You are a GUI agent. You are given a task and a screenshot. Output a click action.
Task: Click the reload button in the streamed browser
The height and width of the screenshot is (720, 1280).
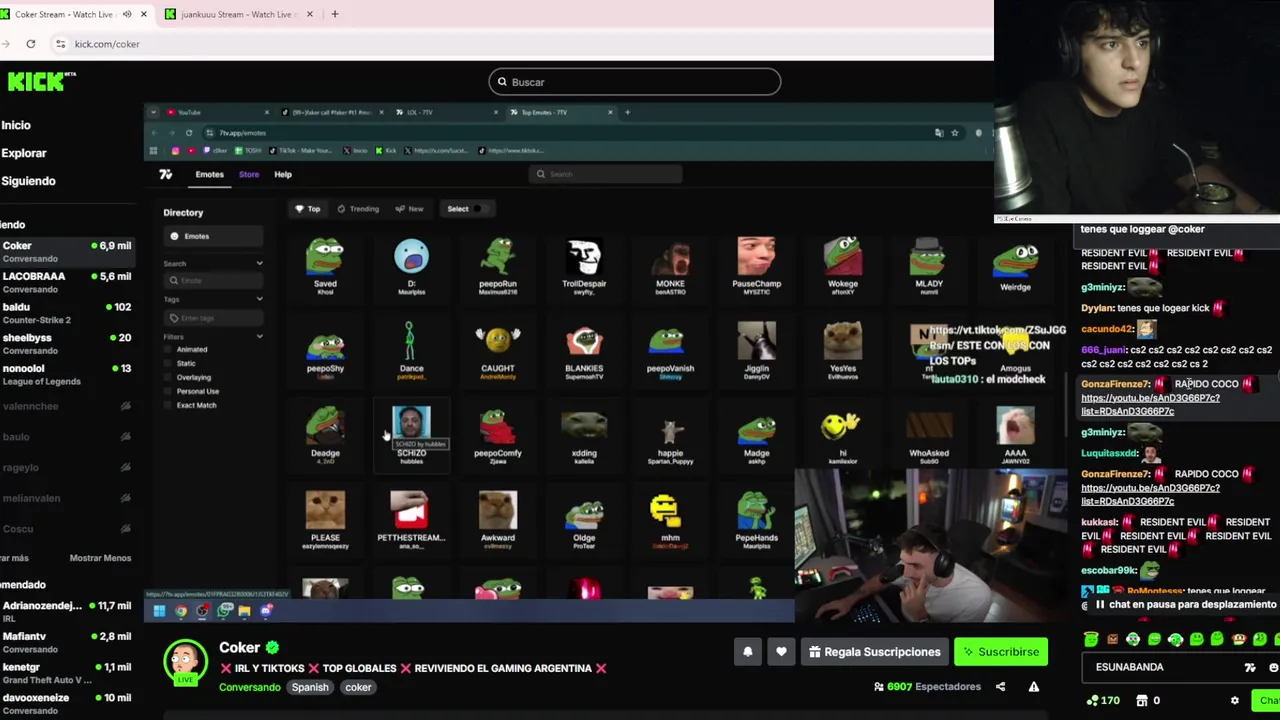tap(188, 133)
